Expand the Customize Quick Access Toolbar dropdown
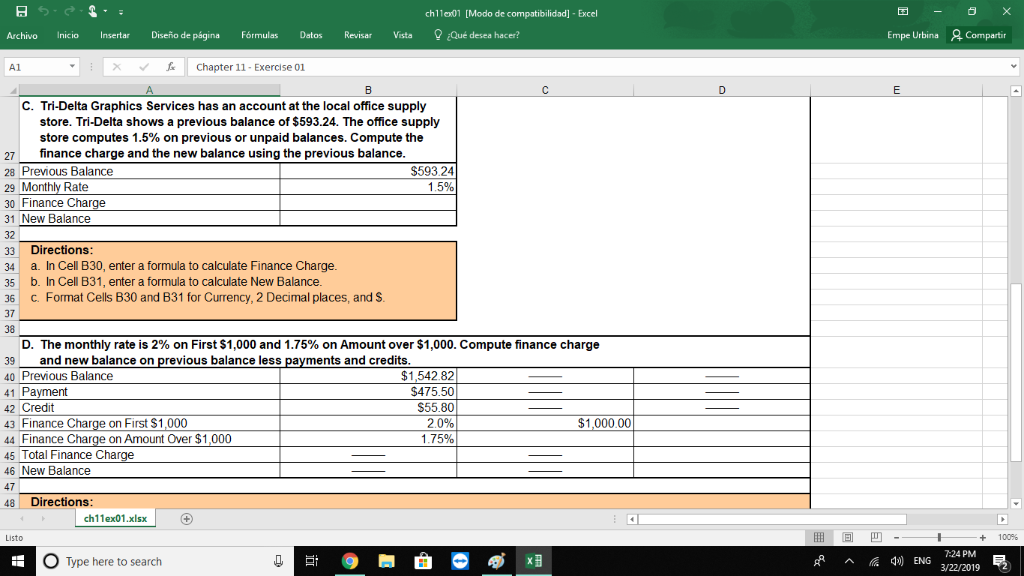 (x=121, y=9)
